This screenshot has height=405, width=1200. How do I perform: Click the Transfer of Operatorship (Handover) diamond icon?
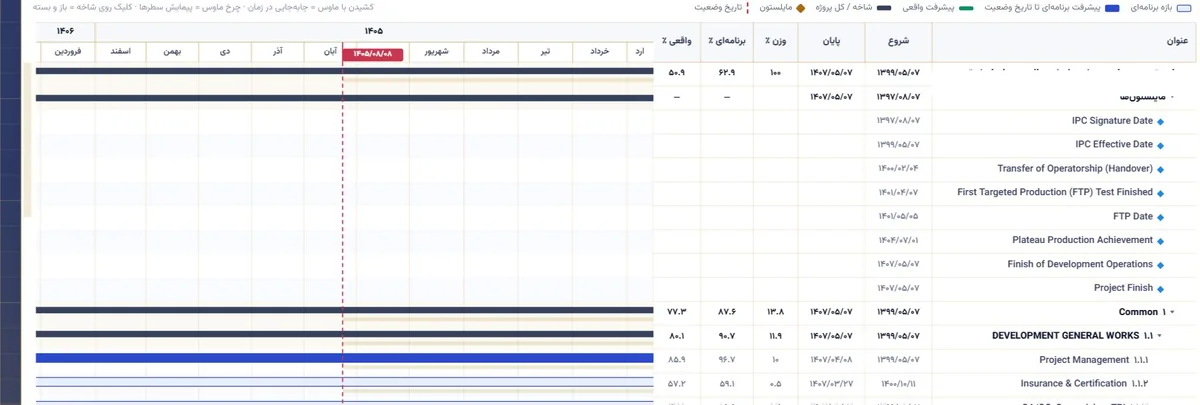(x=1161, y=170)
